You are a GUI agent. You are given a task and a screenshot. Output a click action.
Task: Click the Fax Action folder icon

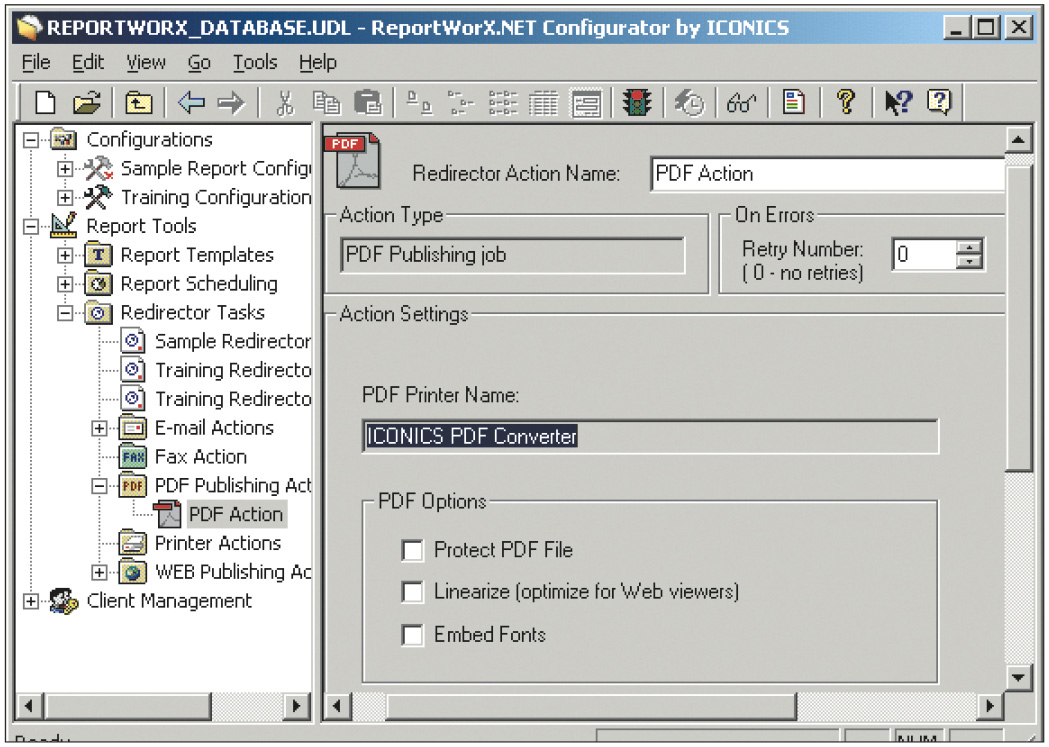coord(133,457)
